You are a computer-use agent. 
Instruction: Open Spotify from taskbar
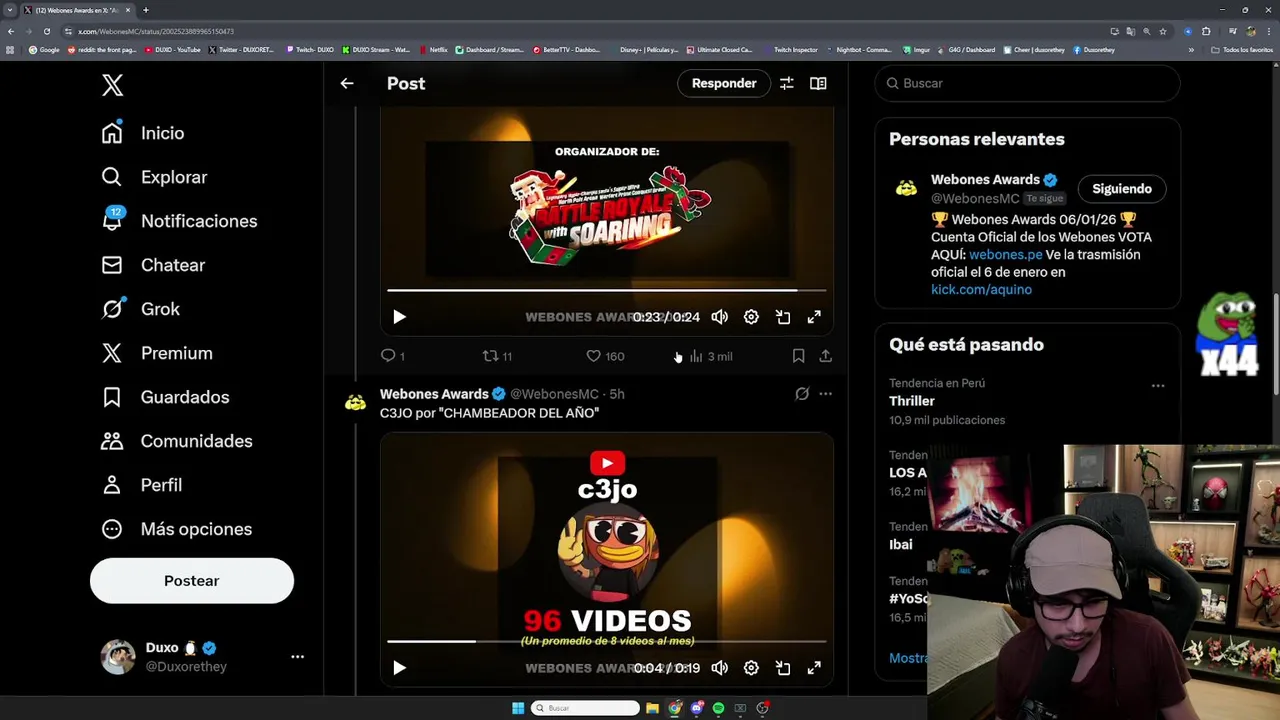pos(718,708)
